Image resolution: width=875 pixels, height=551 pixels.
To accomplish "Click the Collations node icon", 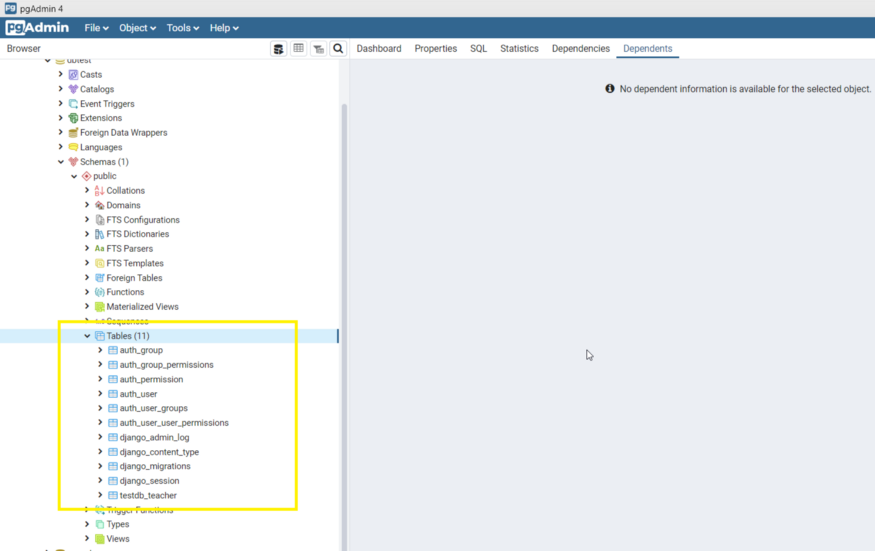I will pos(99,191).
